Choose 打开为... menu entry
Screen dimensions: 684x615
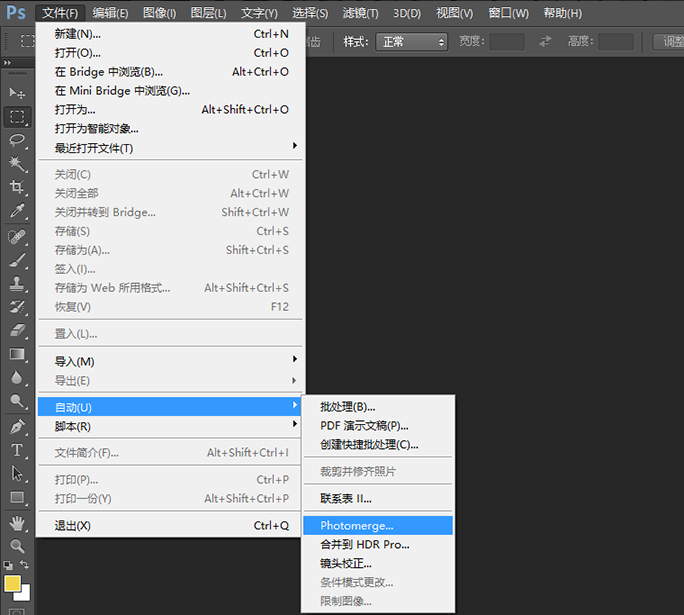pos(170,109)
